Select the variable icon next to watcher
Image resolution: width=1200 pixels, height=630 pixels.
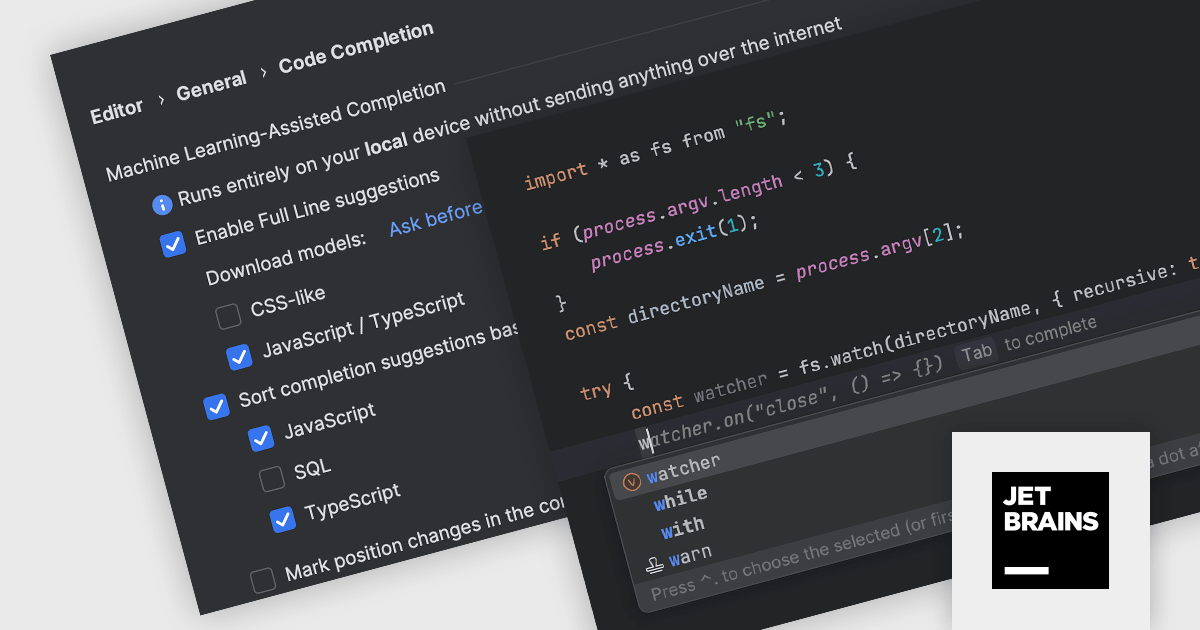(x=631, y=481)
